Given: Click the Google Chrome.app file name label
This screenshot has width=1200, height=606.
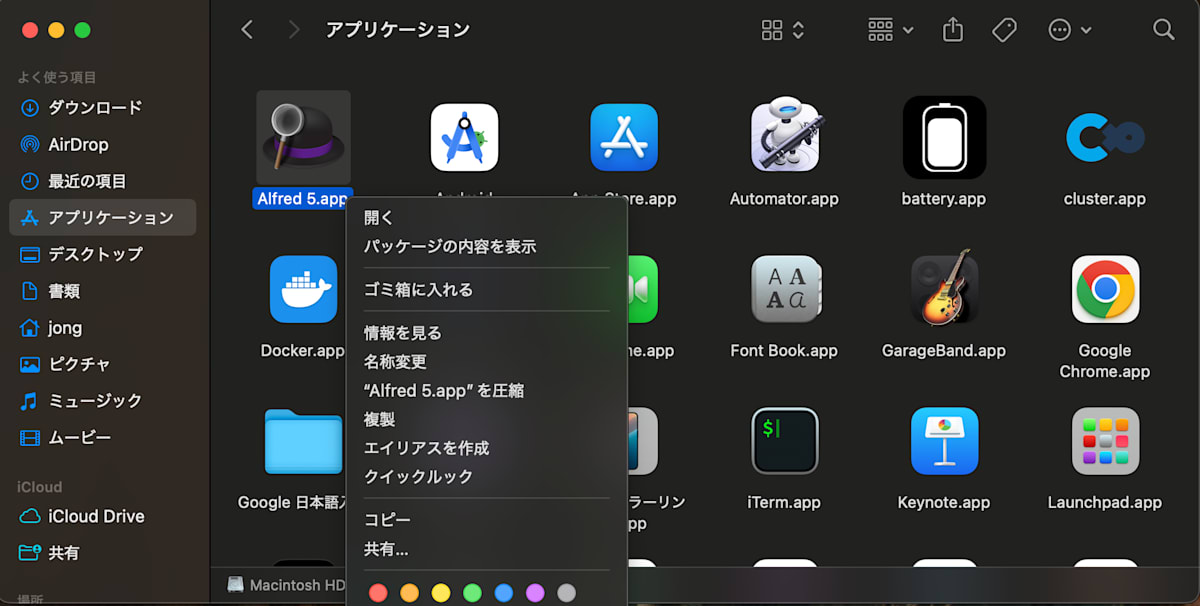Looking at the screenshot, I should 1105,361.
